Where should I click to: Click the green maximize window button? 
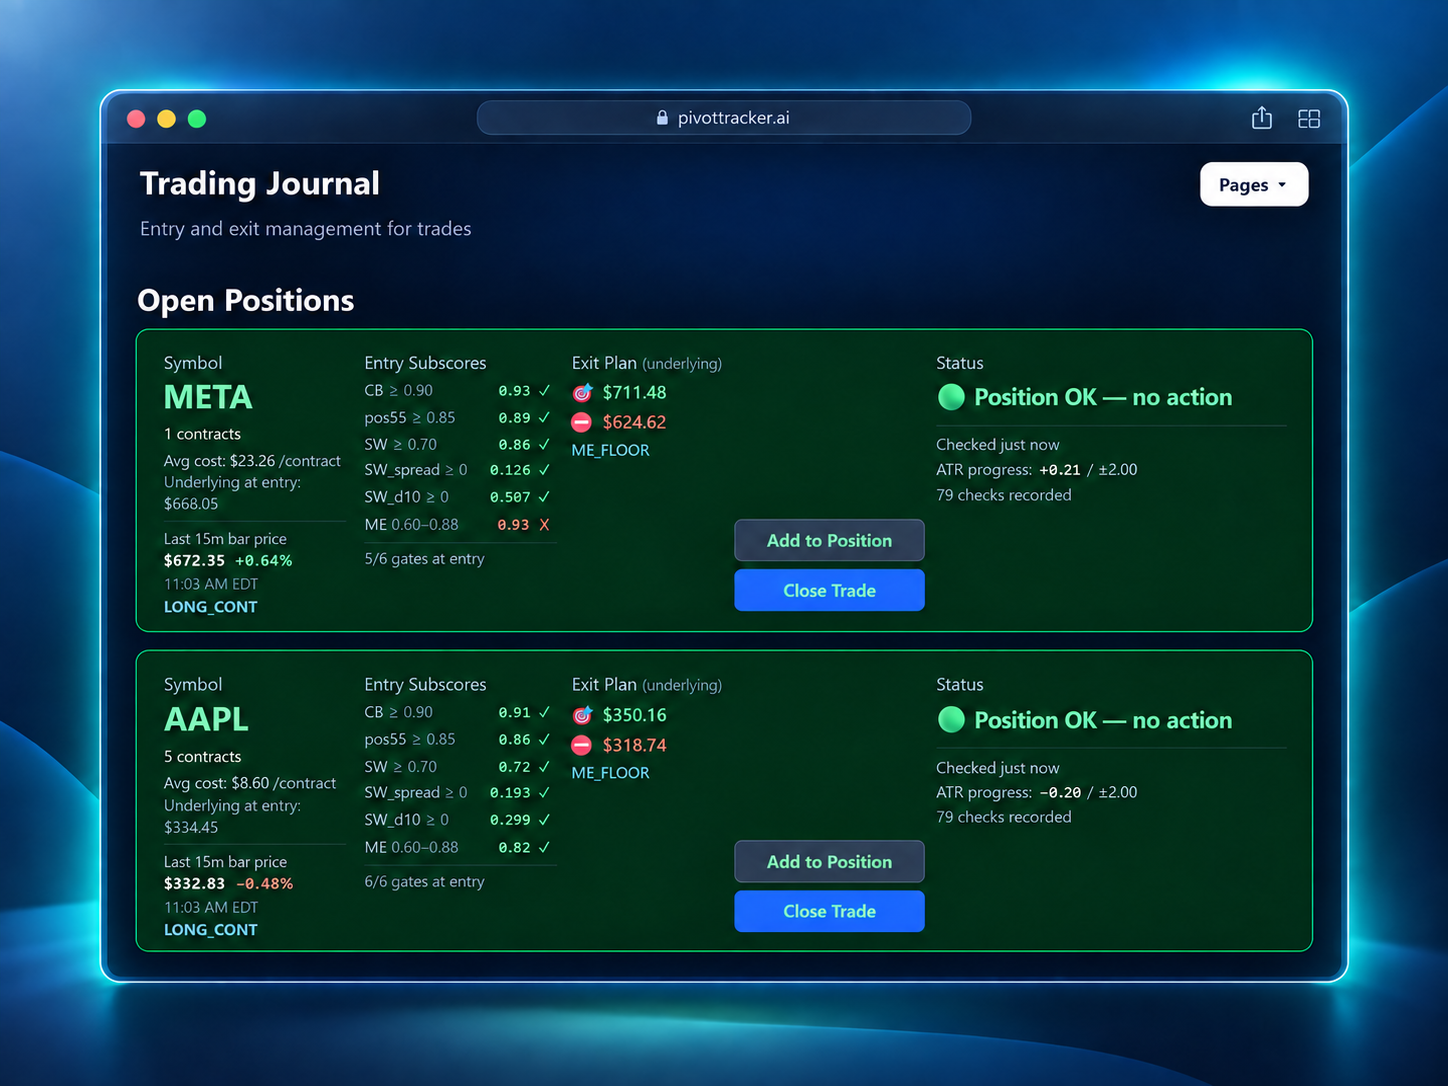(197, 119)
